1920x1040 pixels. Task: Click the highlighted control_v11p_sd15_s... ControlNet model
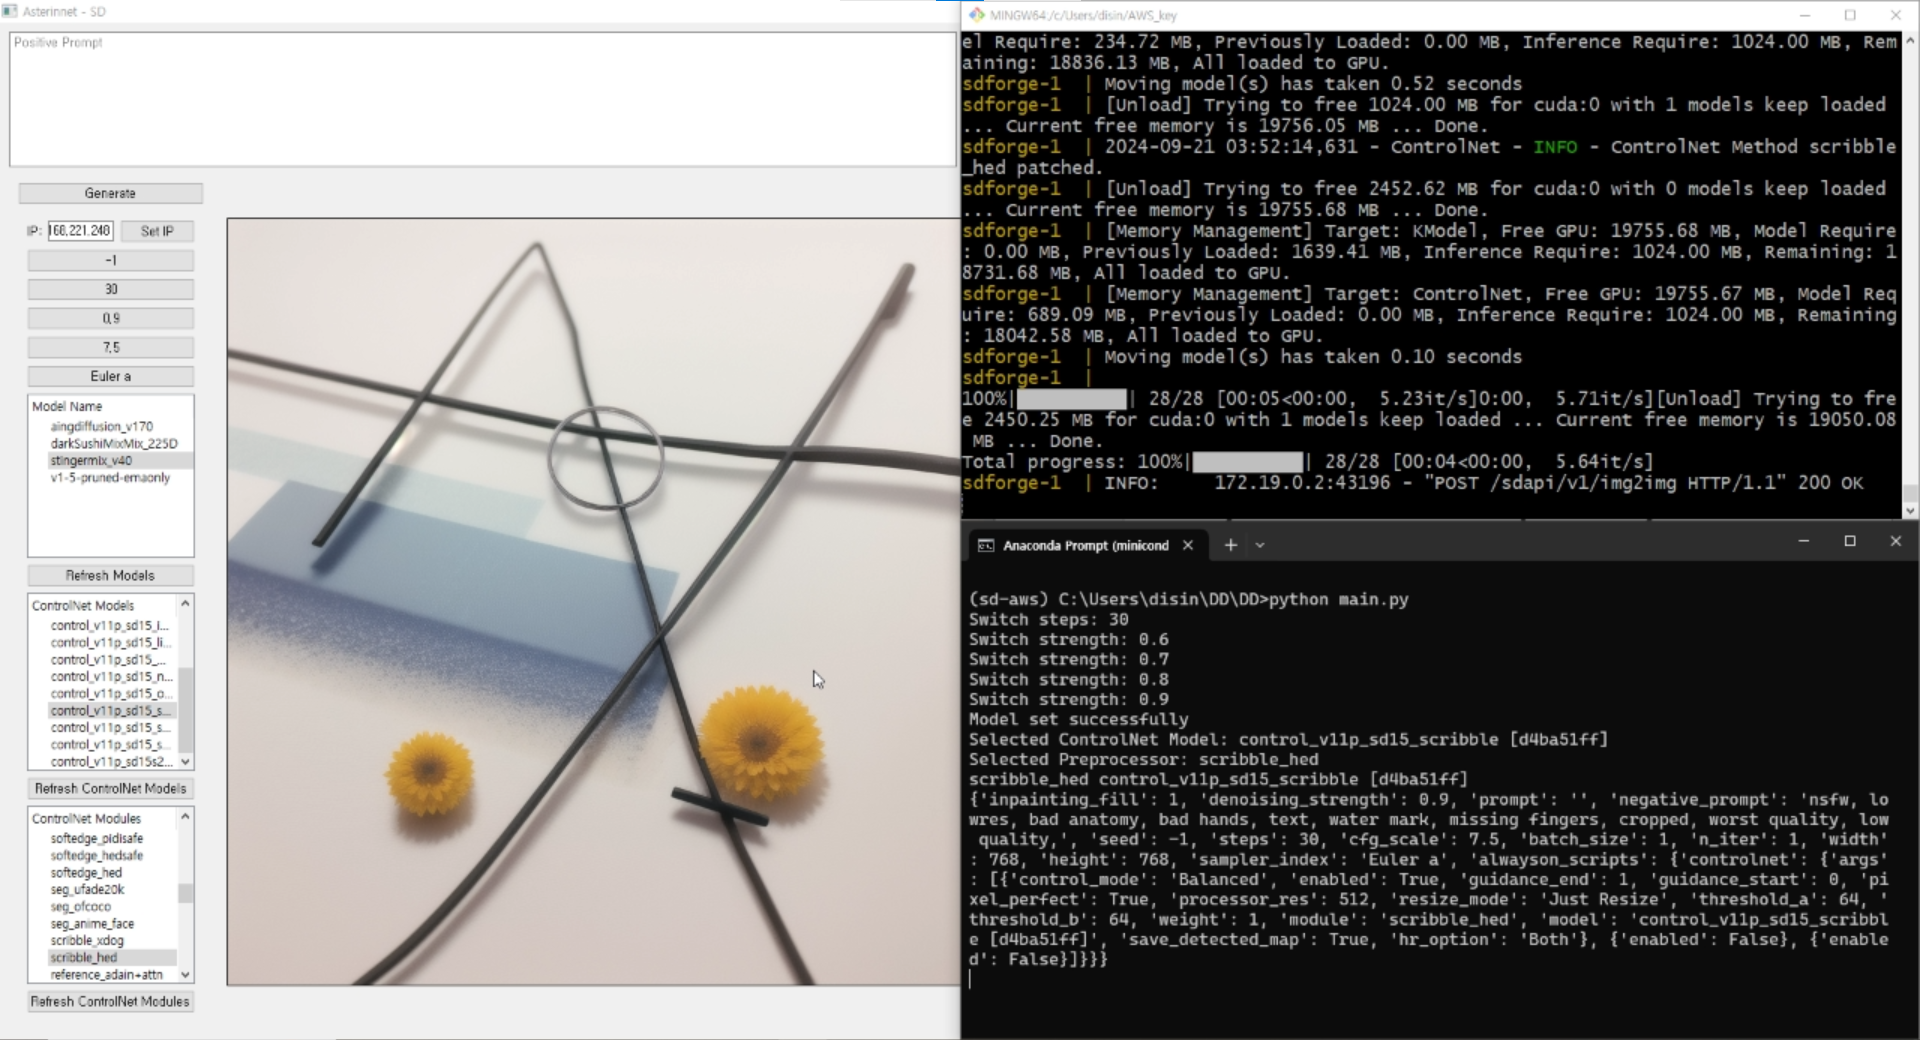pos(110,710)
